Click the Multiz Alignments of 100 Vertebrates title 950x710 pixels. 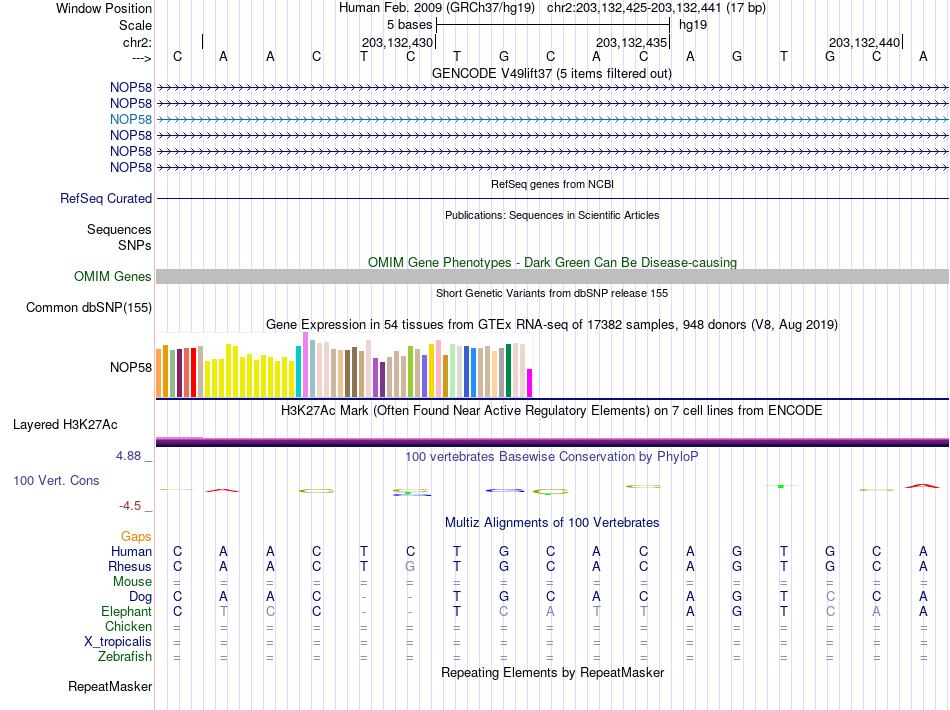point(552,522)
